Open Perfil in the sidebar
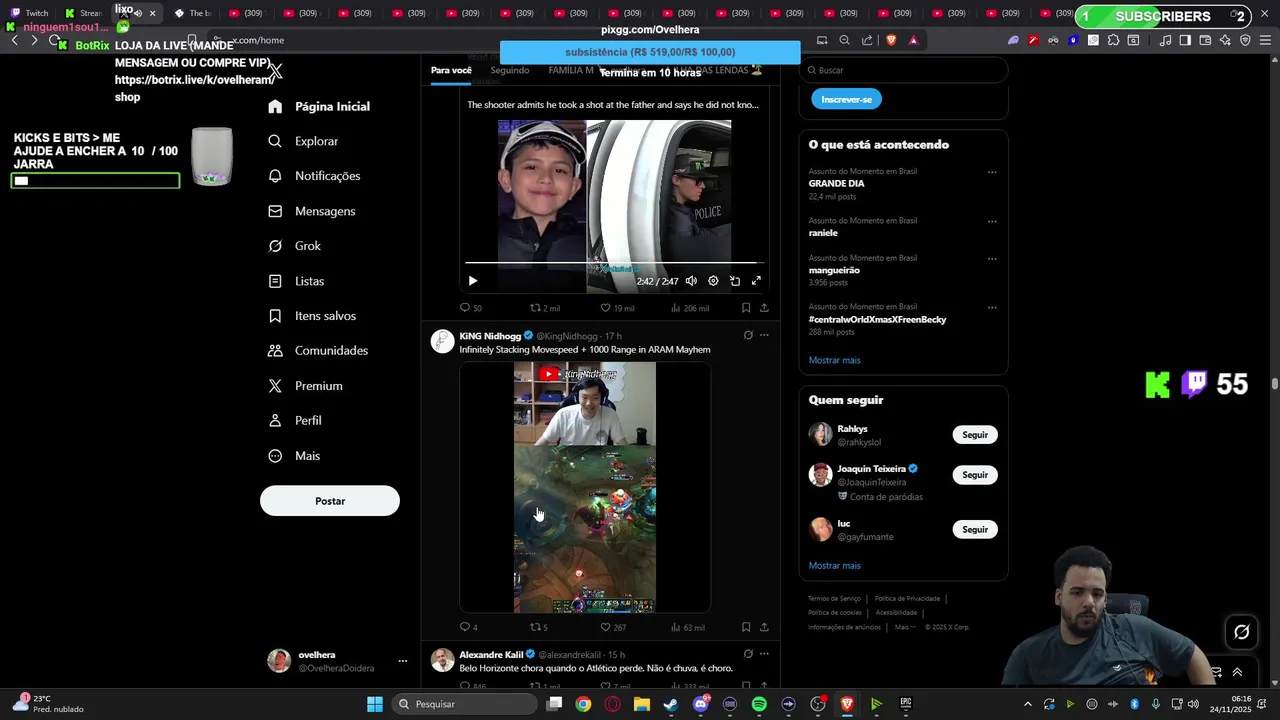The width and height of the screenshot is (1280, 720). pos(295,421)
